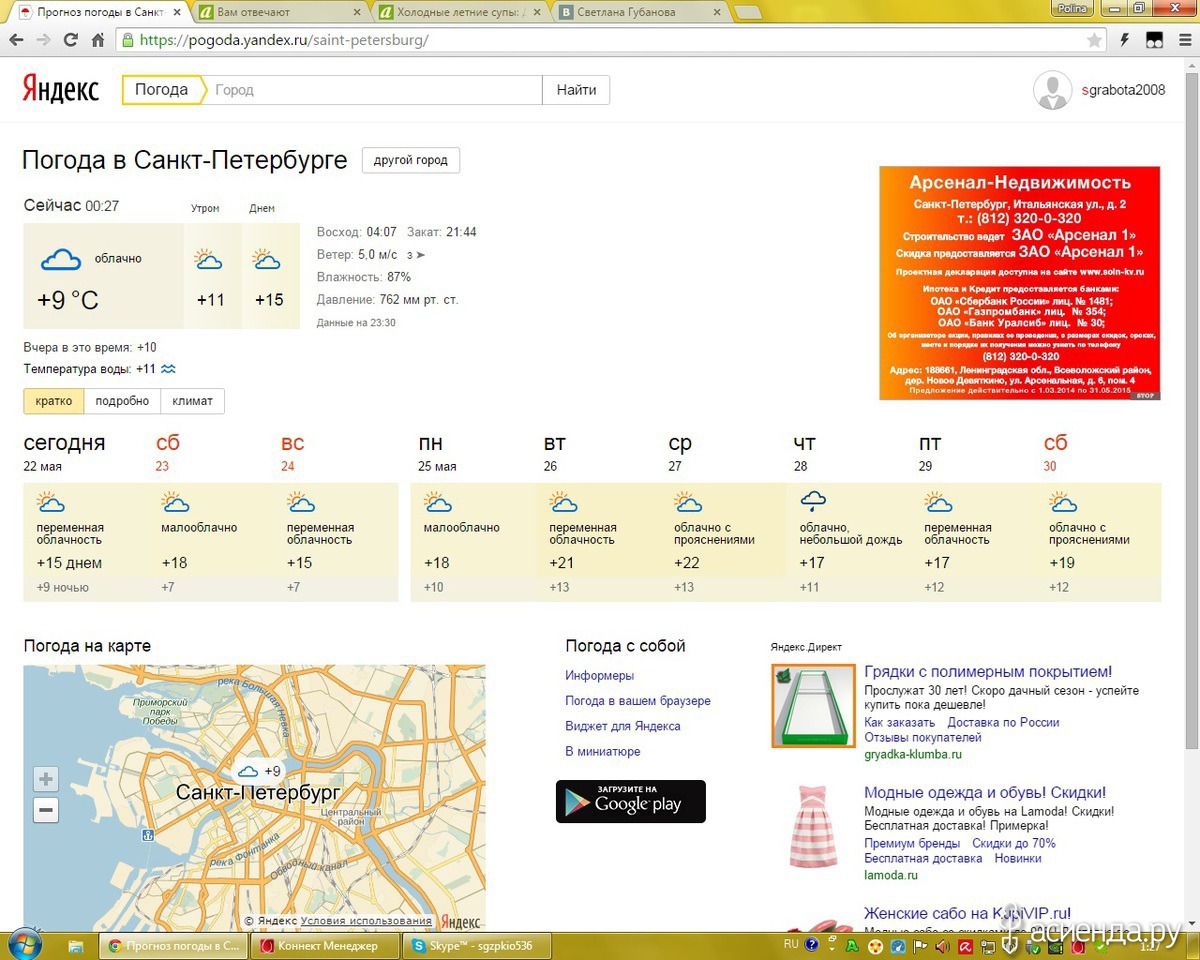Open the 'Виджет для Яндекса' link
Viewport: 1200px width, 960px height.
(x=623, y=726)
